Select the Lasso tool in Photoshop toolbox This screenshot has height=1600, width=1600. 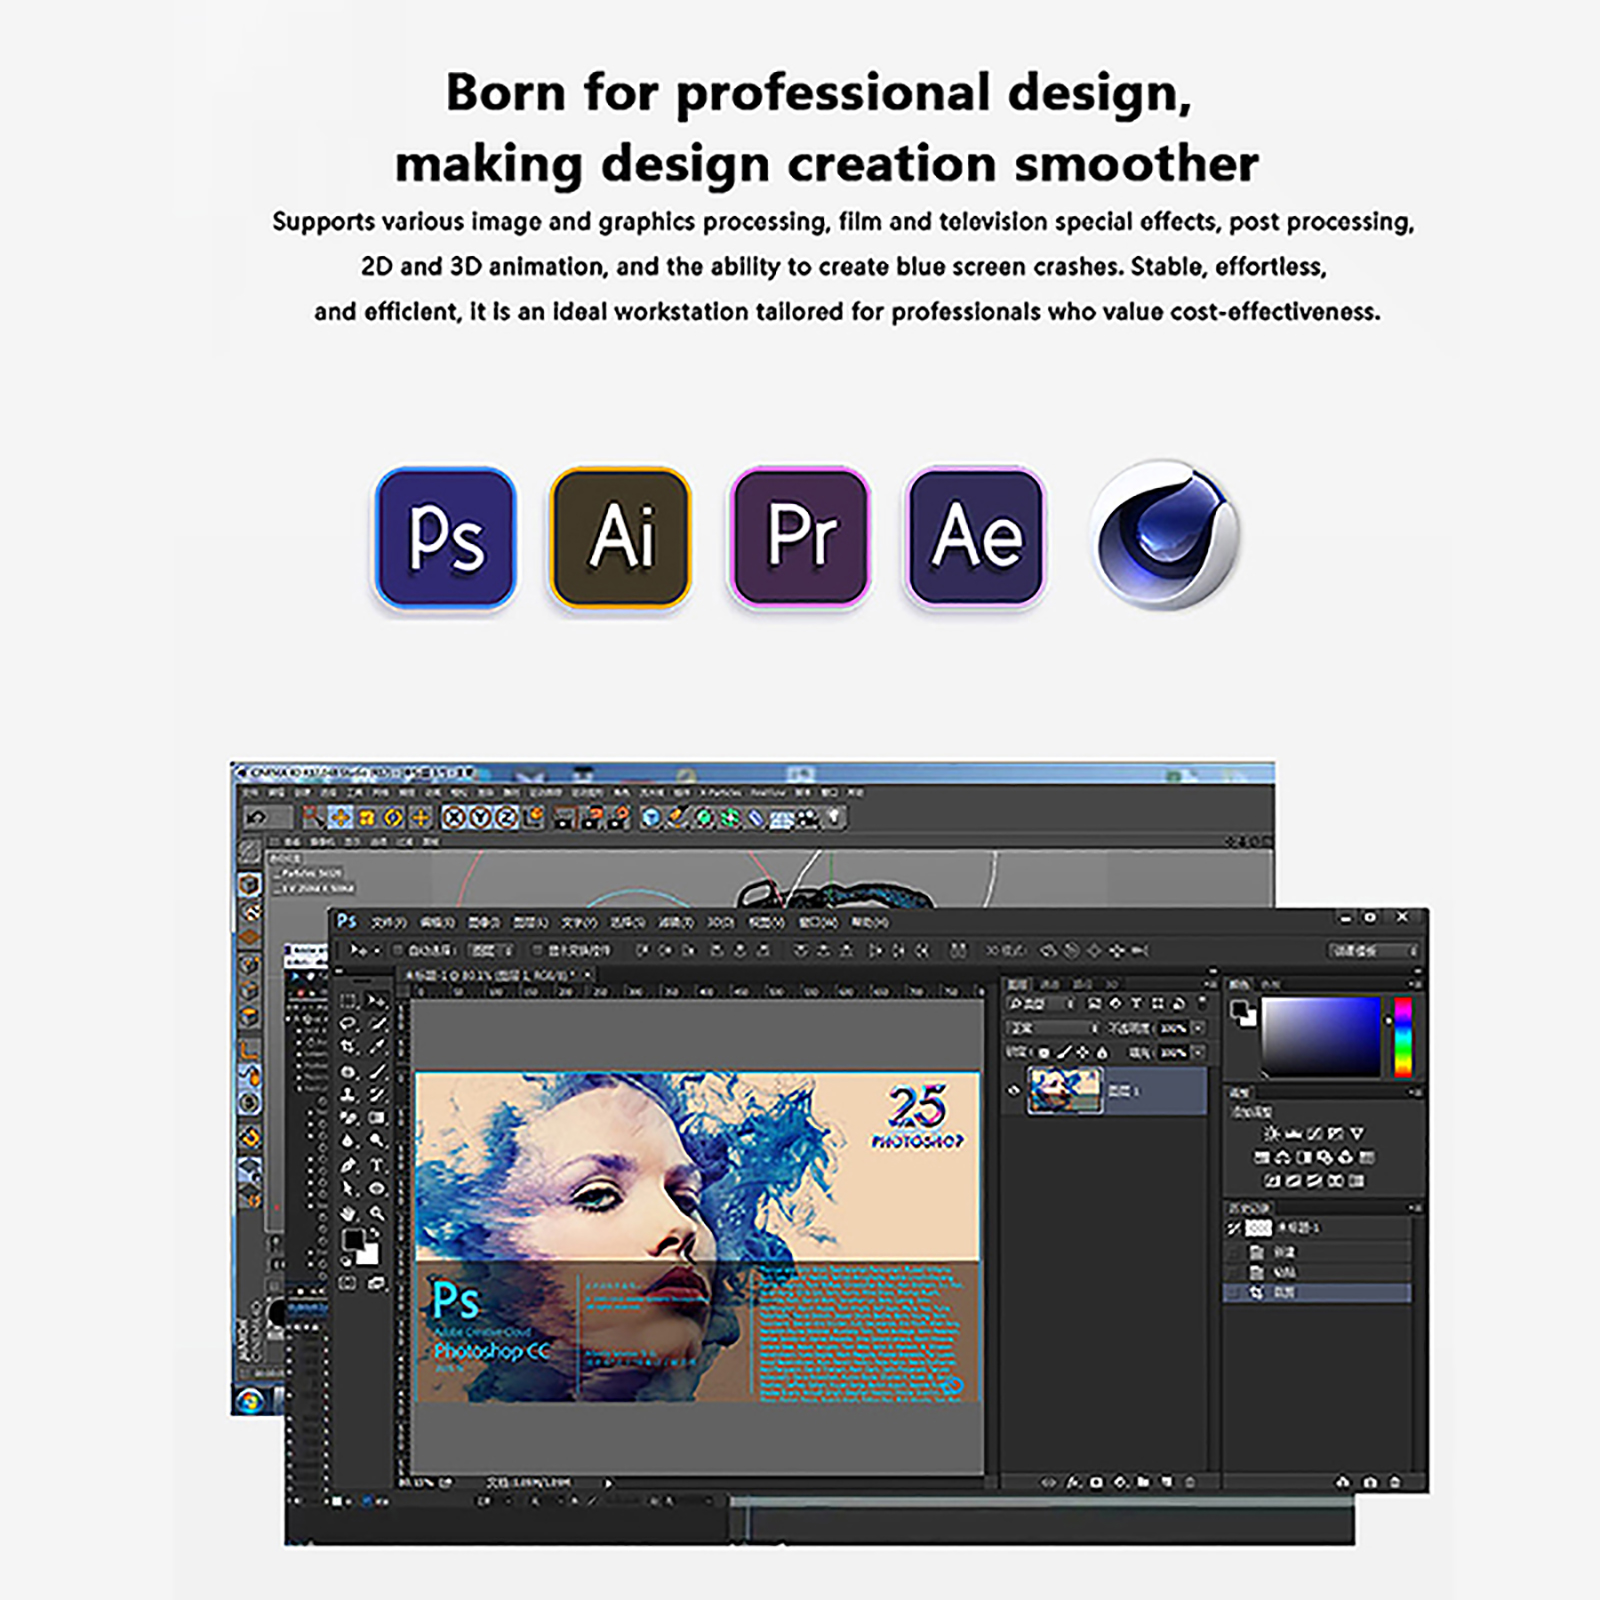(348, 1023)
